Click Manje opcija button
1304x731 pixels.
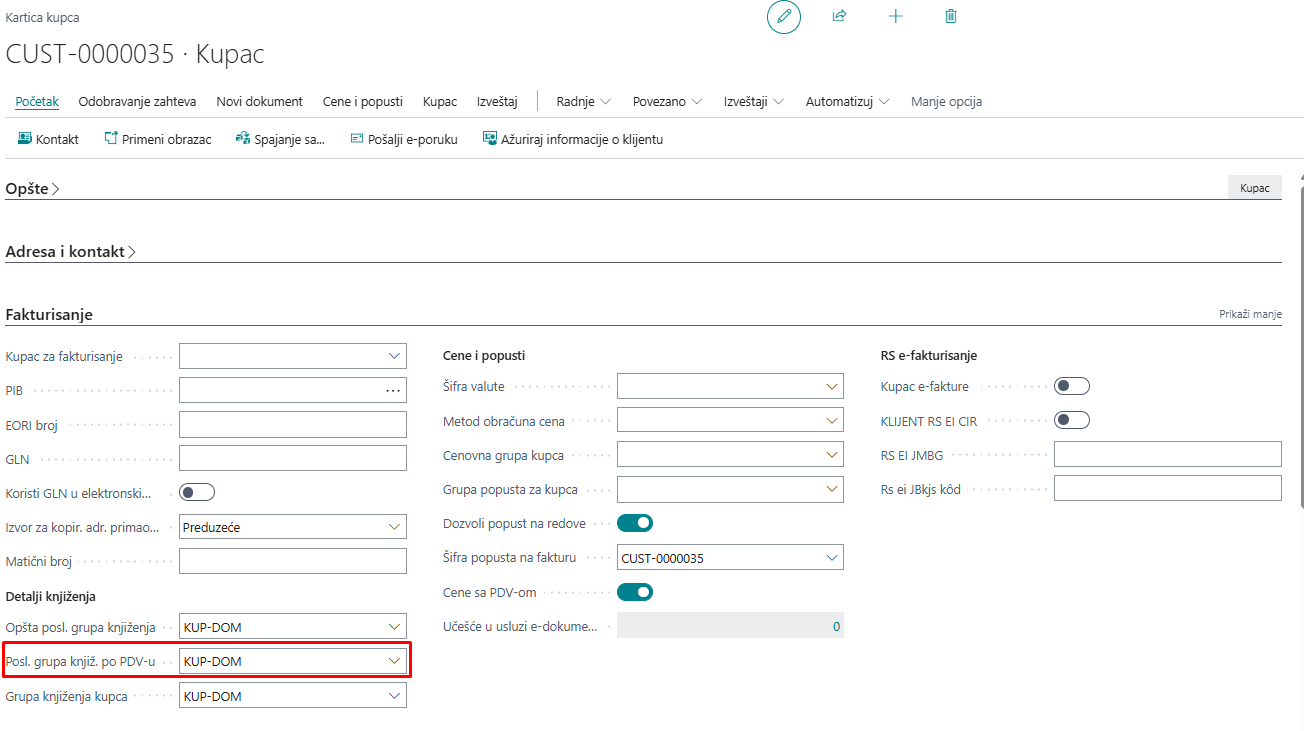point(946,101)
